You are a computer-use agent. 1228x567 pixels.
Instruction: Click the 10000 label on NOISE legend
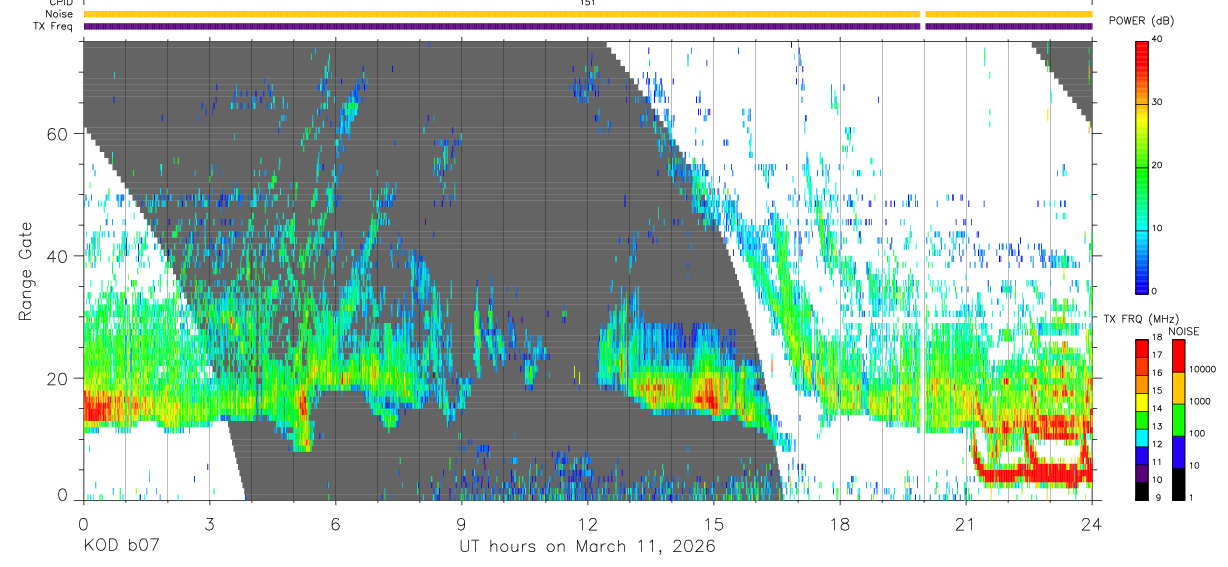[1203, 369]
